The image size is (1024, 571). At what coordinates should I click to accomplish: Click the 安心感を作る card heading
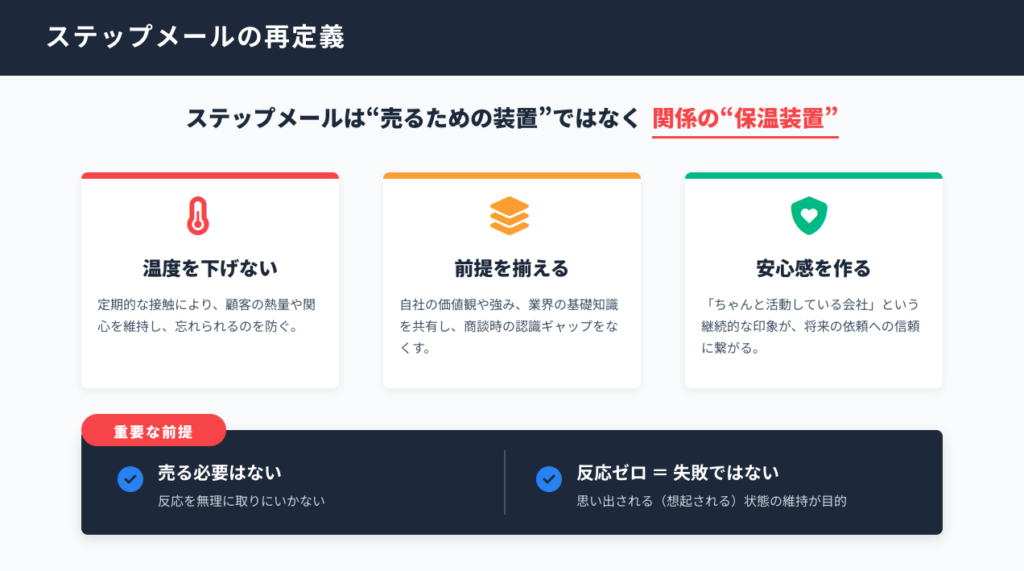[813, 268]
